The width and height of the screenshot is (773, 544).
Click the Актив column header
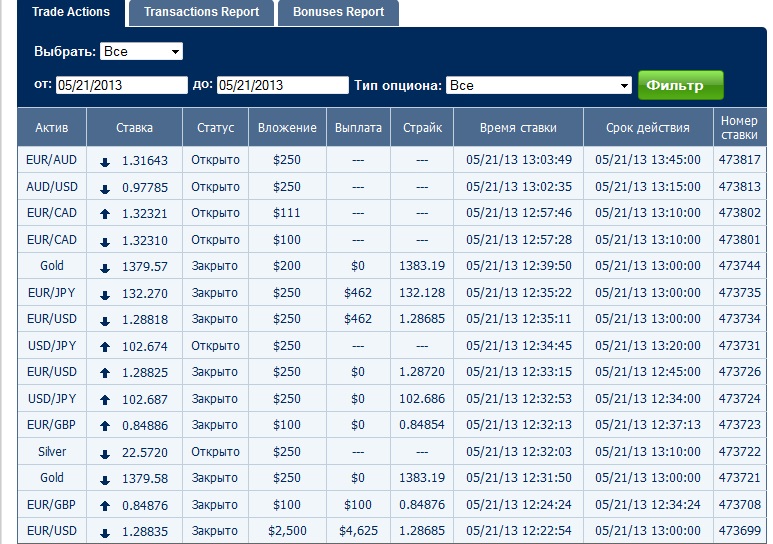point(52,128)
